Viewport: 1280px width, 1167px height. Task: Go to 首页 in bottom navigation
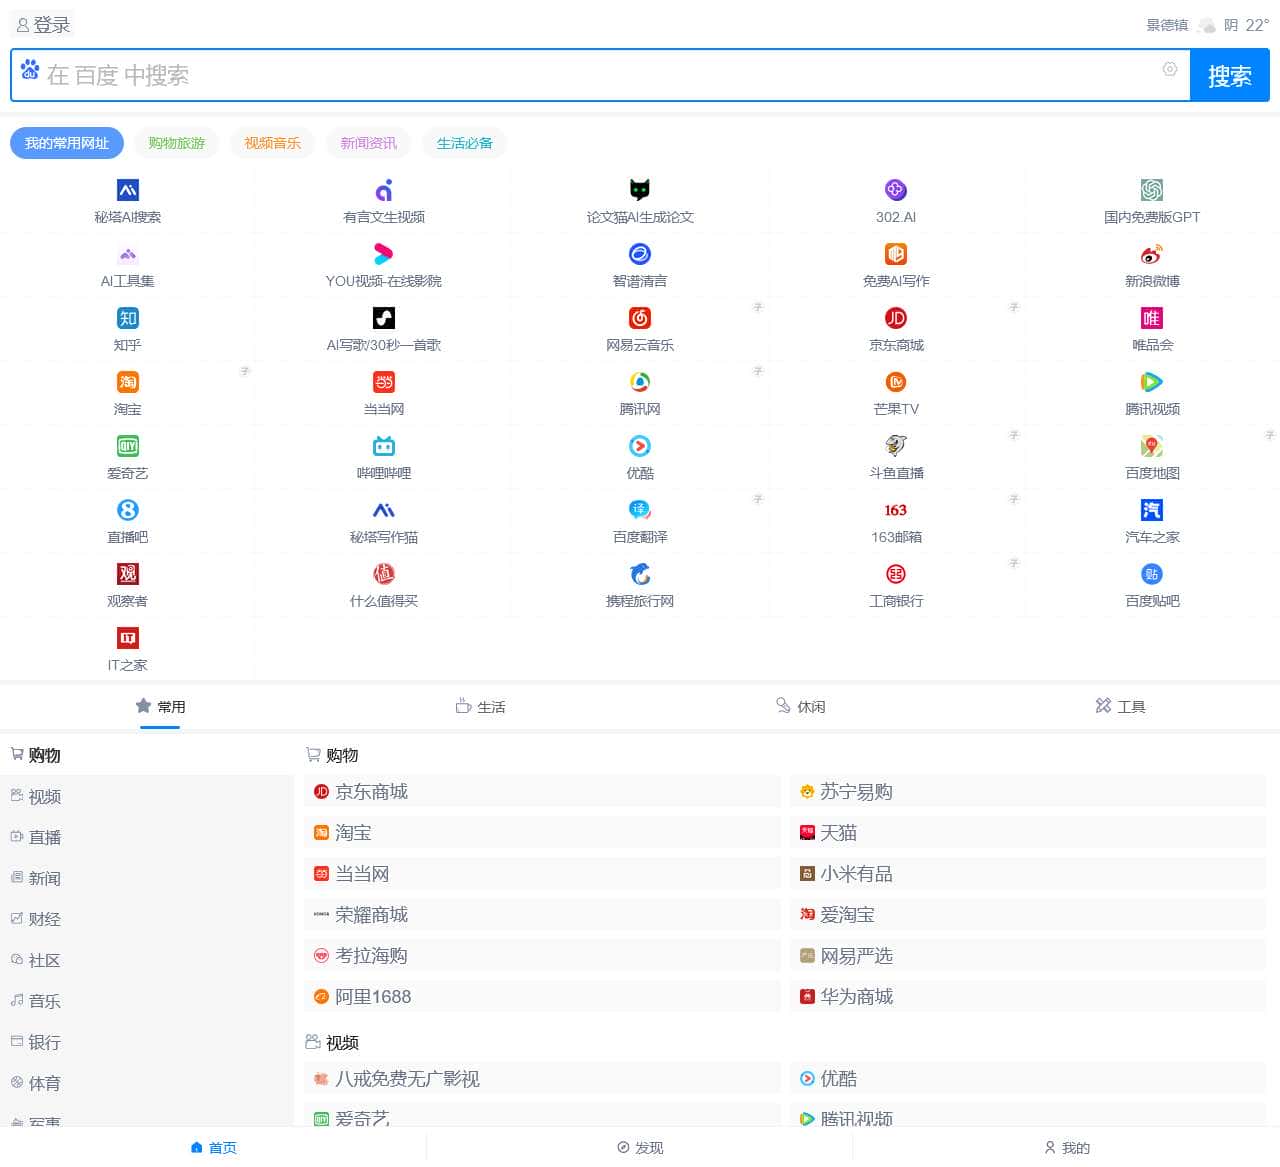pos(213,1148)
